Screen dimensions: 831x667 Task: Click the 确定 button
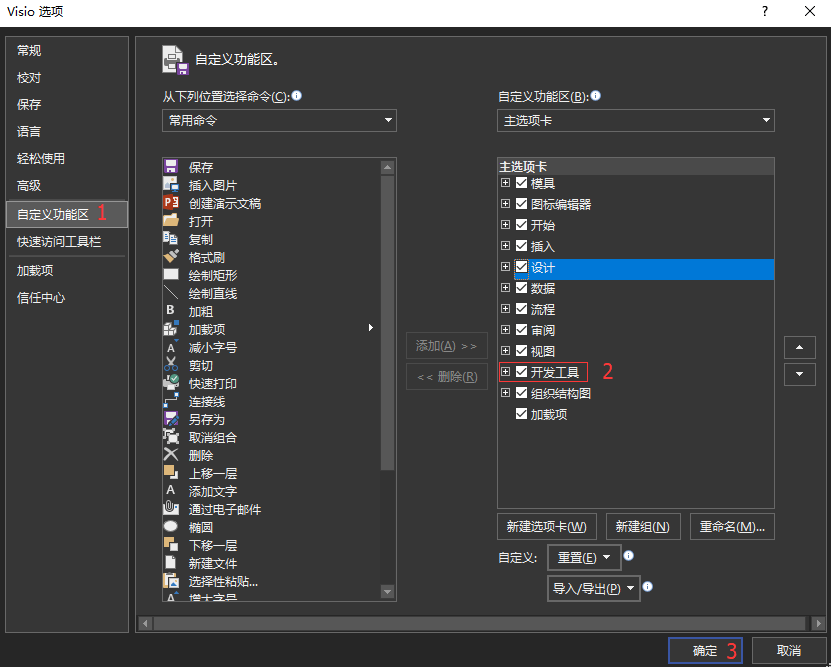tap(705, 651)
